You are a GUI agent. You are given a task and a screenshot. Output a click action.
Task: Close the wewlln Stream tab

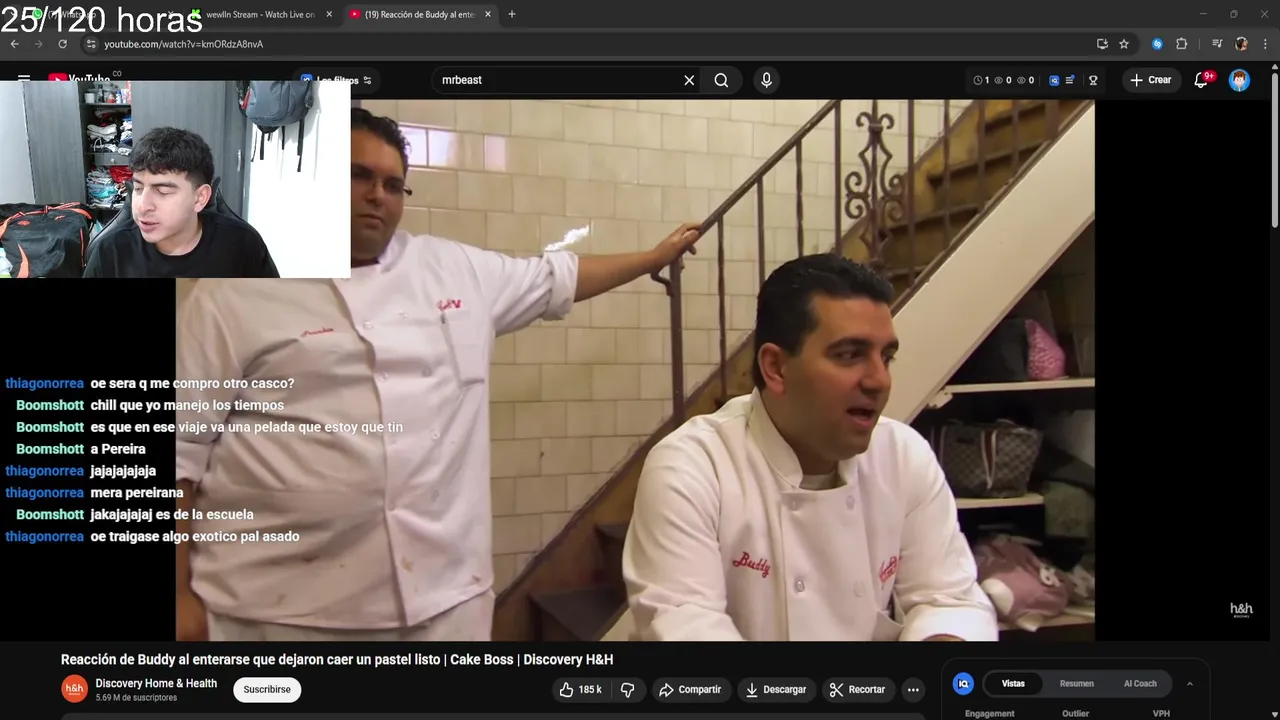[x=329, y=15]
